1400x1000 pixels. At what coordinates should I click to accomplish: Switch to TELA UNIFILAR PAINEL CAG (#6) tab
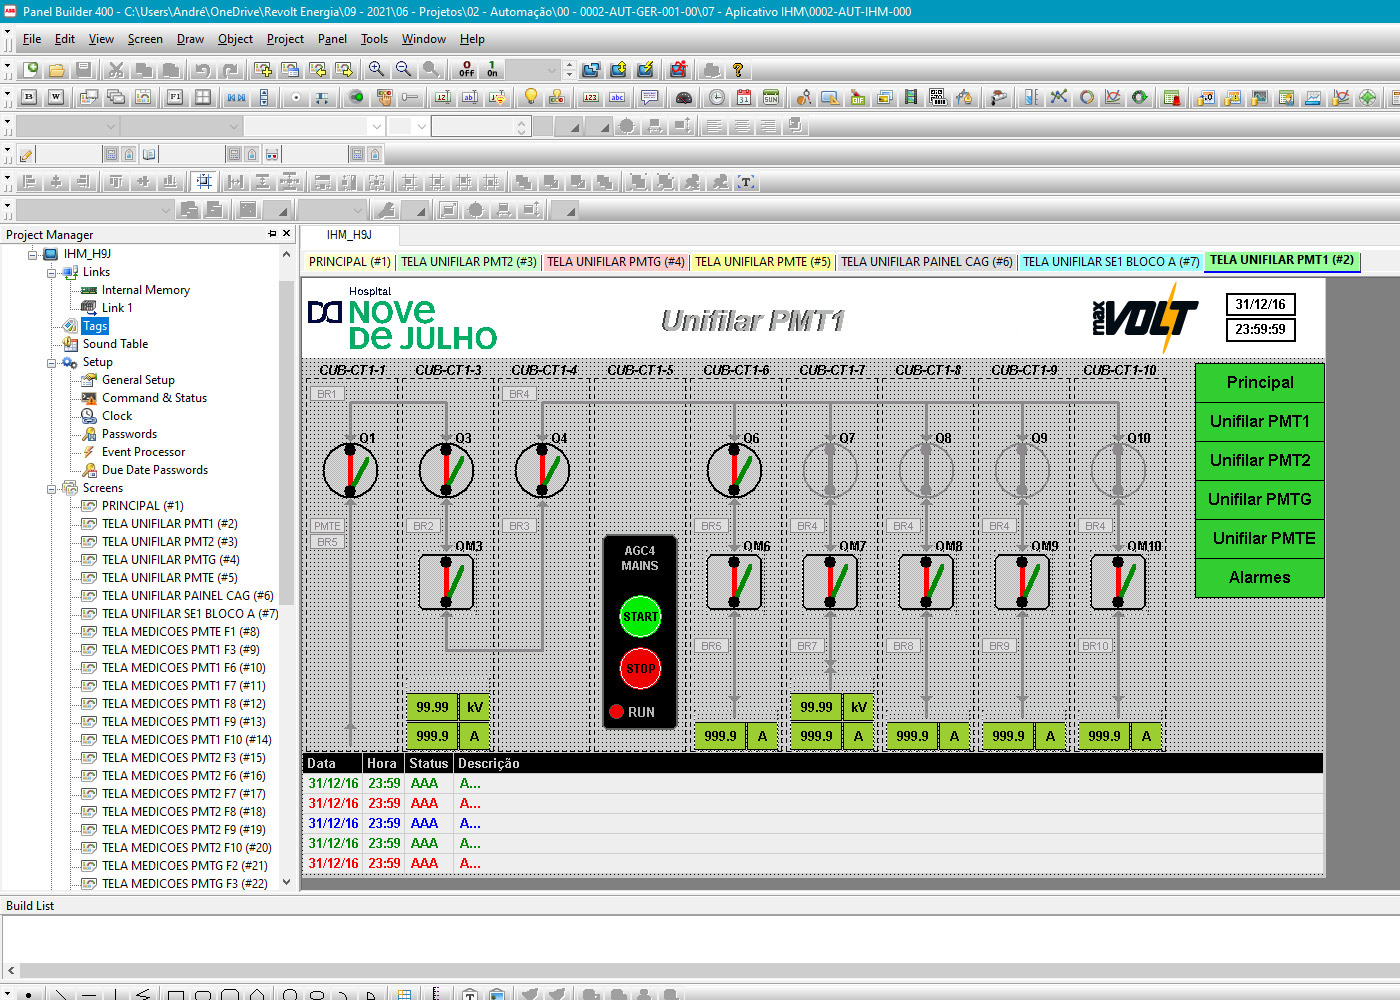point(926,262)
